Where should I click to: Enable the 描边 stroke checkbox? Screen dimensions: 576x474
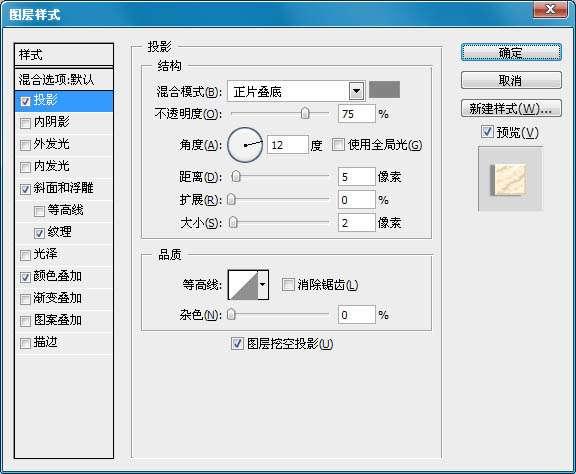[25, 343]
